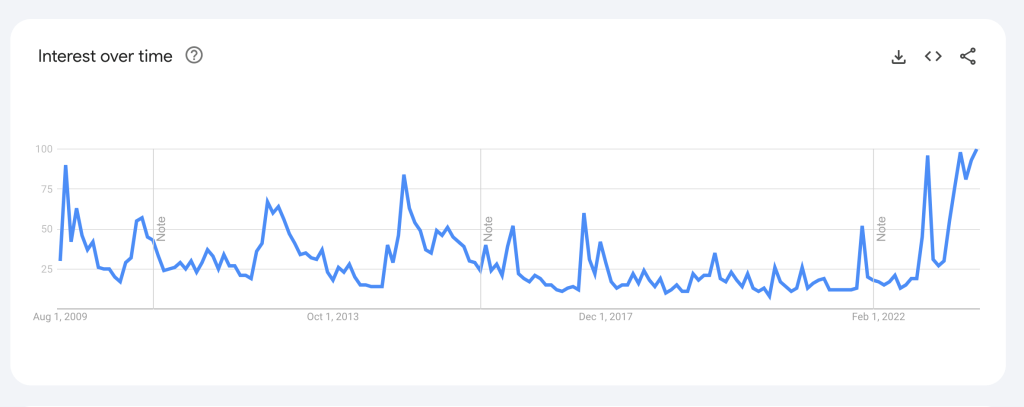Screen dimensions: 1024x407
Task: Click the 50 value on the y-axis
Action: (x=44, y=229)
